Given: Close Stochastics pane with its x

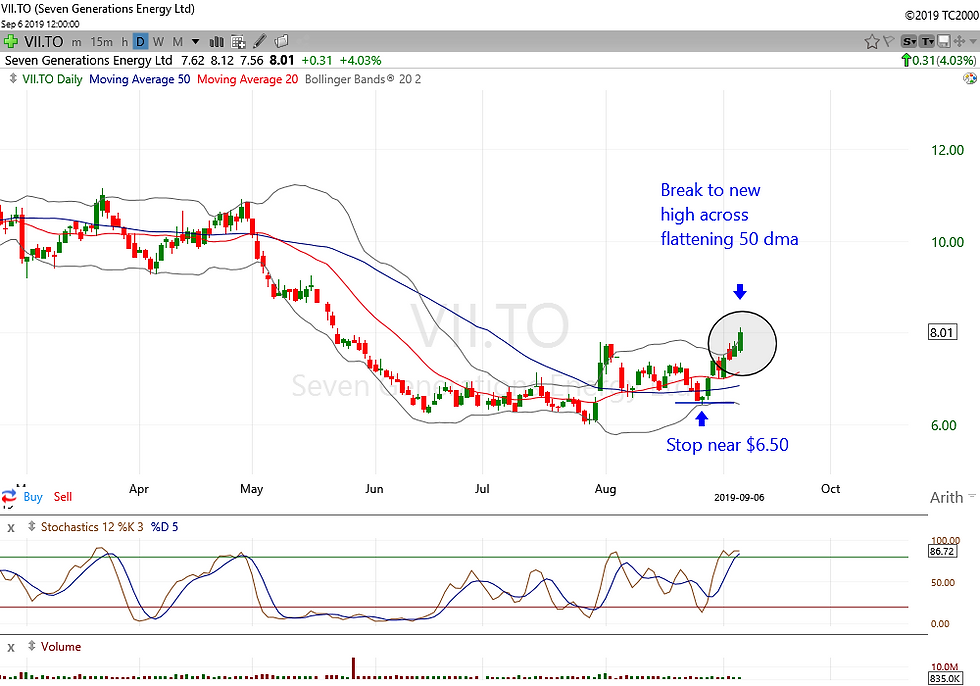Looking at the screenshot, I should pyautogui.click(x=11, y=528).
